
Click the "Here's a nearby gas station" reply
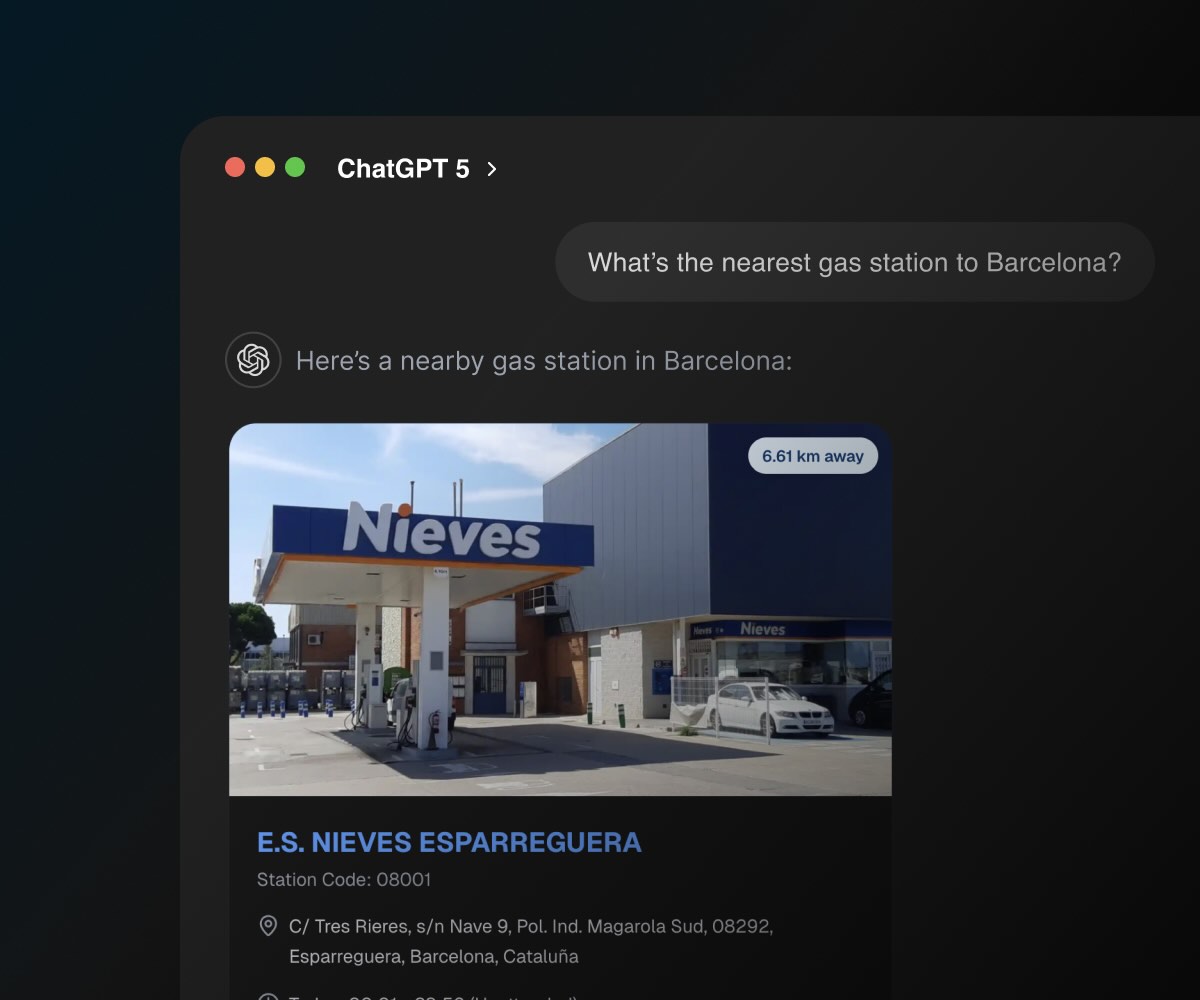(x=543, y=361)
